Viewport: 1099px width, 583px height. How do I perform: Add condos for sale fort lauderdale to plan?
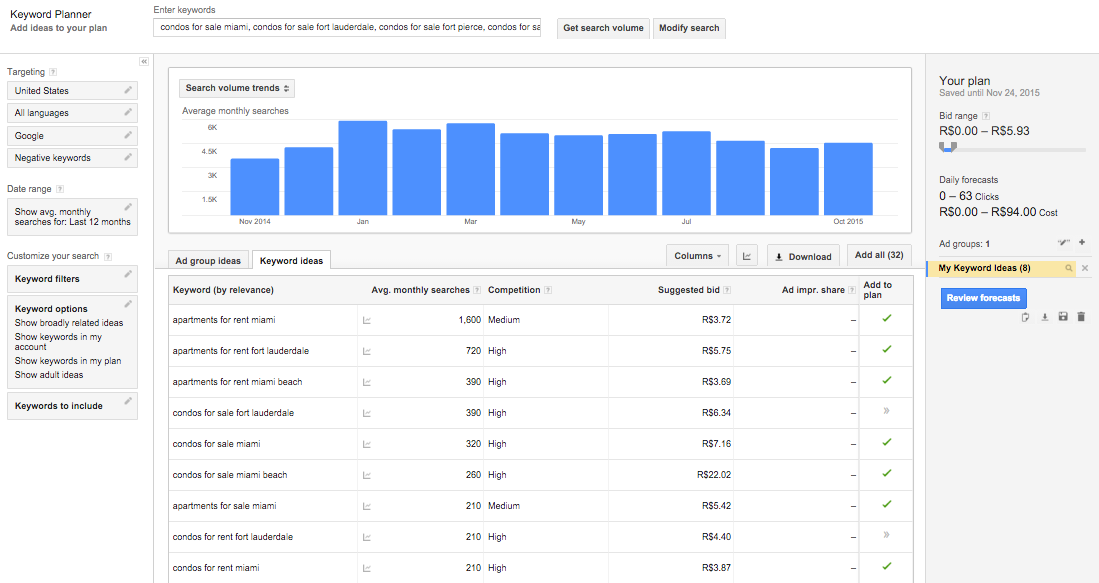point(887,411)
